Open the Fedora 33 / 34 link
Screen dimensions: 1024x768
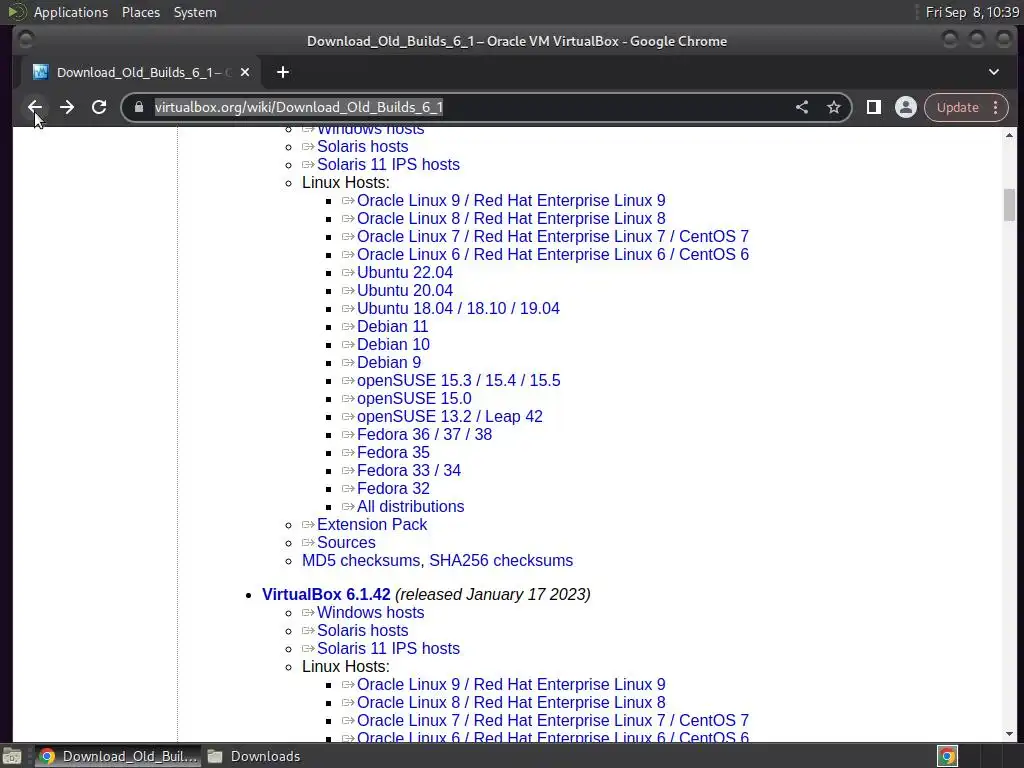(409, 471)
